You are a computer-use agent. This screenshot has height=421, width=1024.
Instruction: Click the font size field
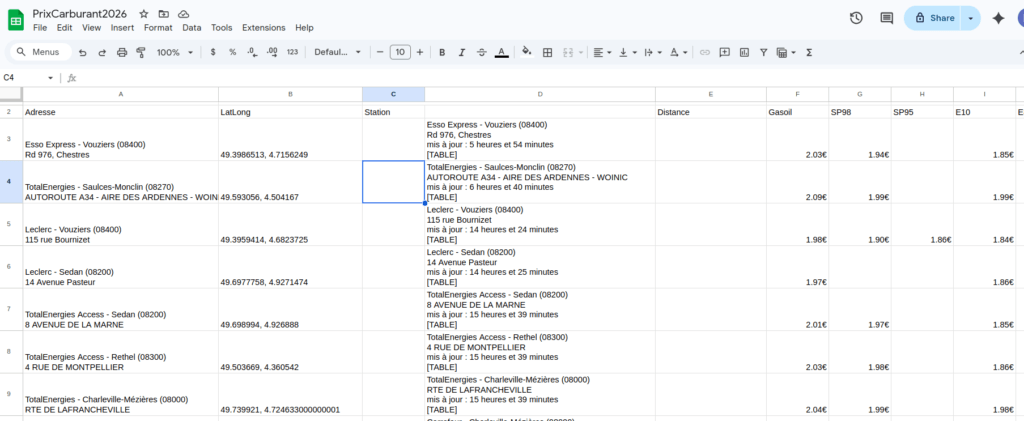click(400, 52)
